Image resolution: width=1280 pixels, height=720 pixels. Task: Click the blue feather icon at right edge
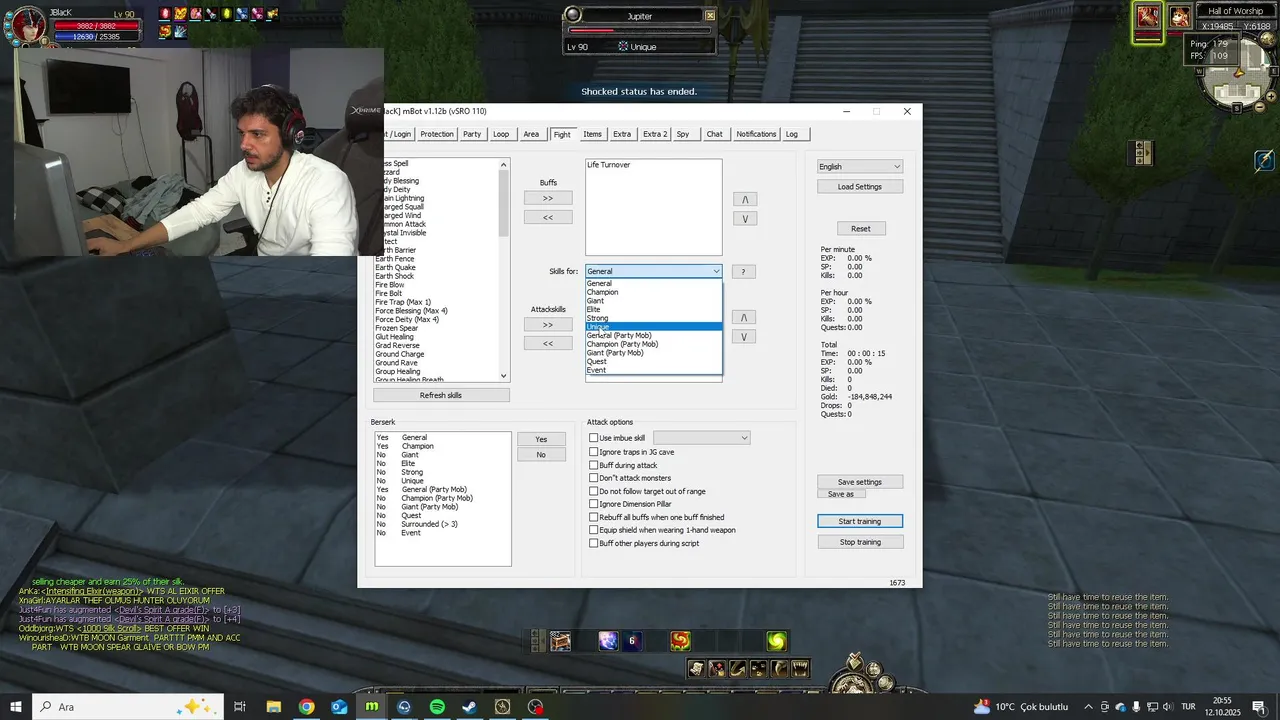1265,160
